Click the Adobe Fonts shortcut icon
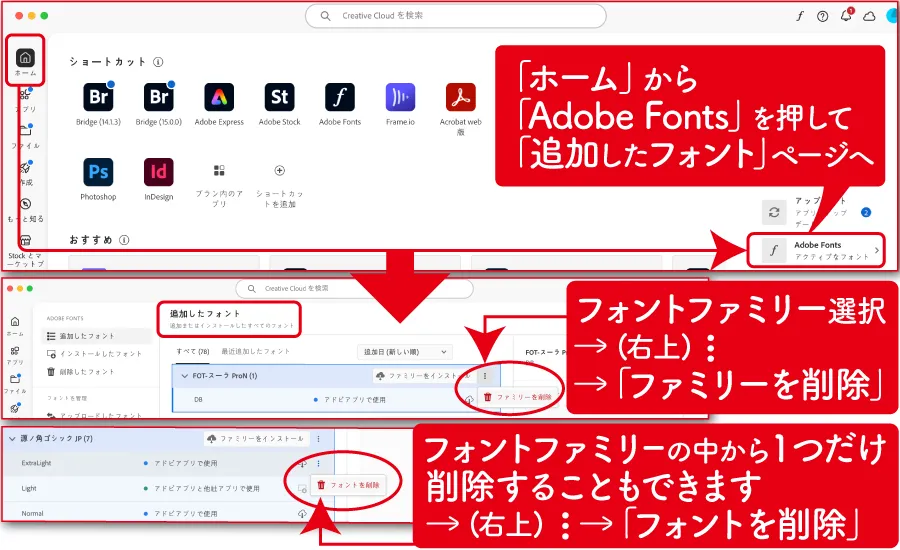This screenshot has height=550, width=900. pyautogui.click(x=339, y=97)
